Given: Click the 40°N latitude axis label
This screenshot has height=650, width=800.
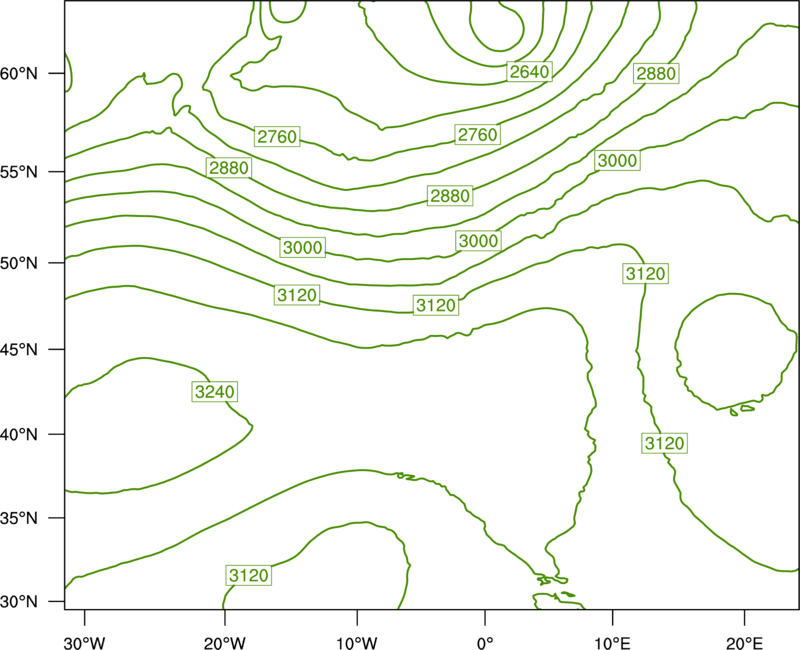Looking at the screenshot, I should coord(19,435).
